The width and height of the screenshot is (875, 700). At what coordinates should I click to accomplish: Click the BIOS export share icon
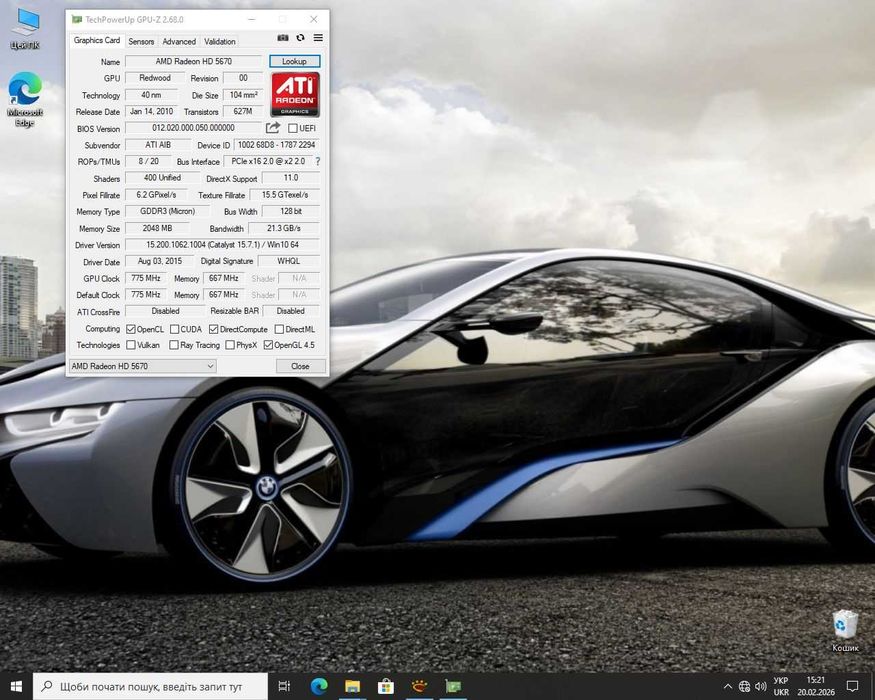pos(272,128)
